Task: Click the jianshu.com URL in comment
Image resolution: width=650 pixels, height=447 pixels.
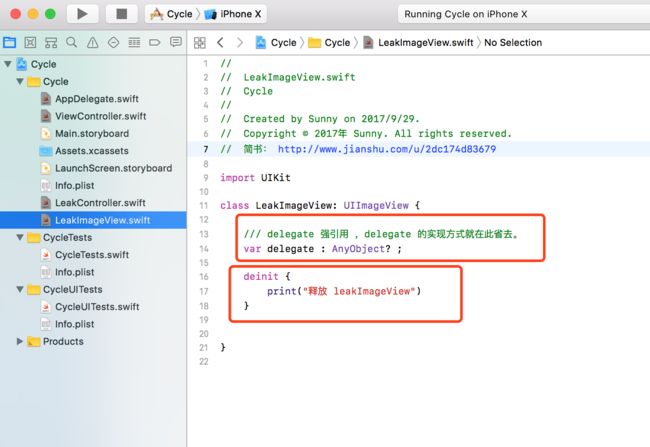Action: pos(387,149)
